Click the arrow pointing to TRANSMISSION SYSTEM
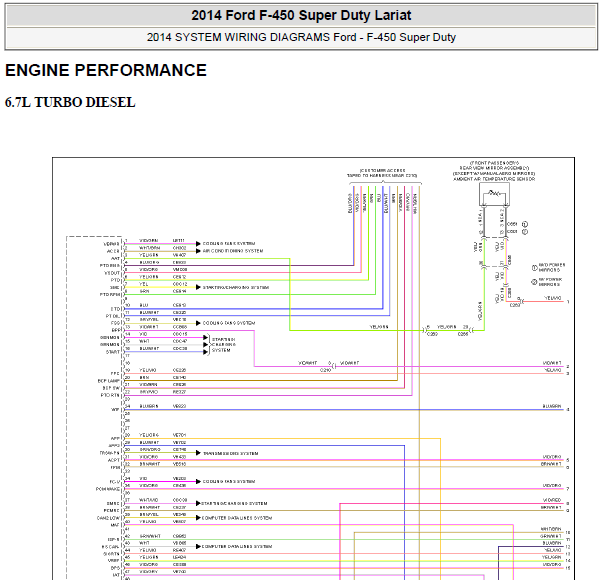Screen dimensions: 603x580 pos(198,453)
